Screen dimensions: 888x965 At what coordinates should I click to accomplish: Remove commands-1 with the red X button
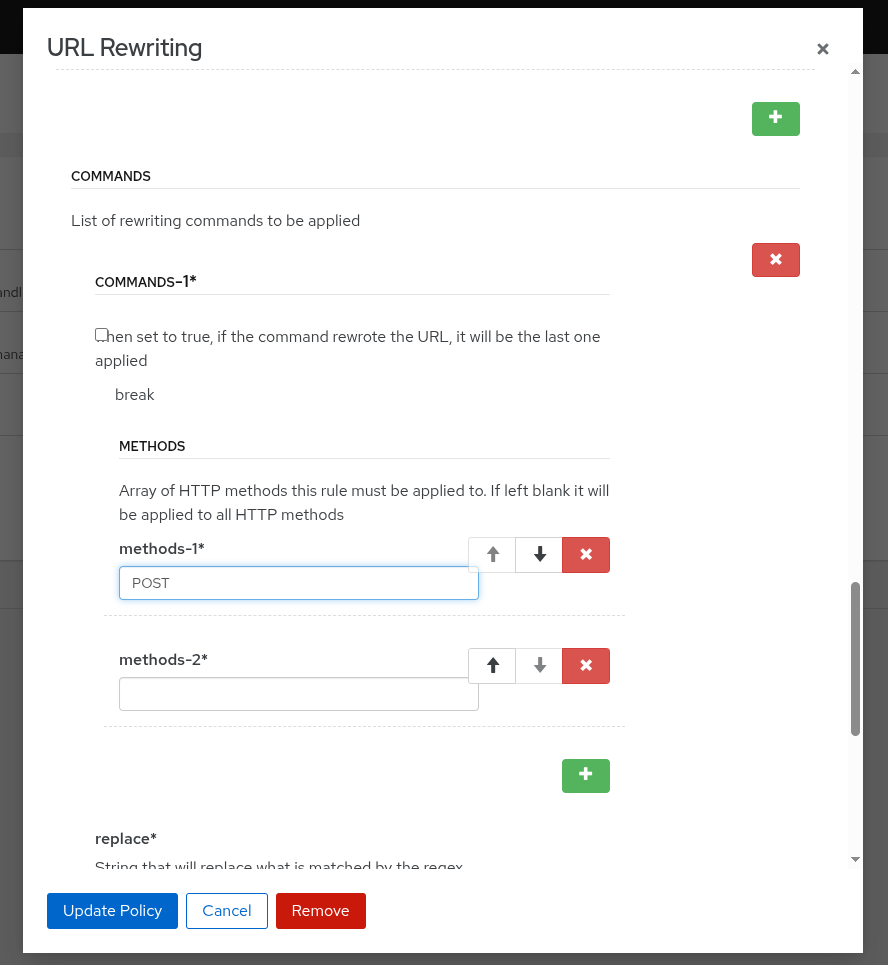coord(775,260)
